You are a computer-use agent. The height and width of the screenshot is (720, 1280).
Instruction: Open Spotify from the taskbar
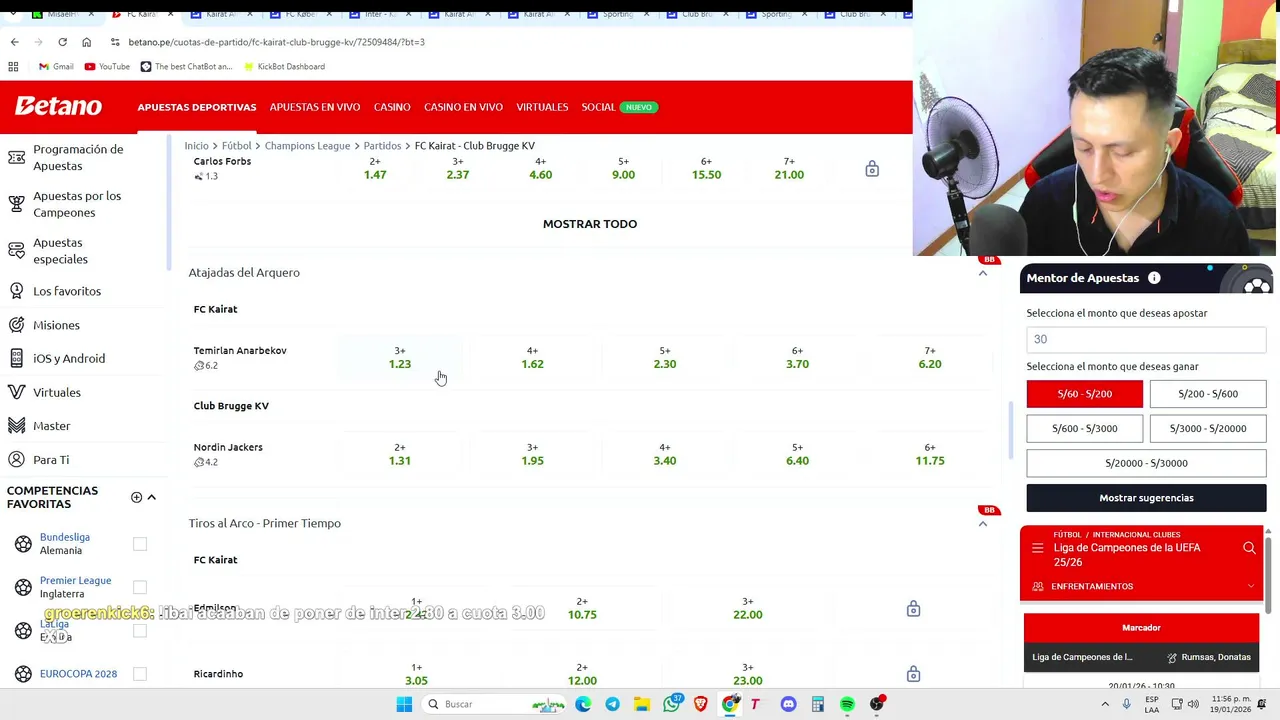[x=847, y=704]
